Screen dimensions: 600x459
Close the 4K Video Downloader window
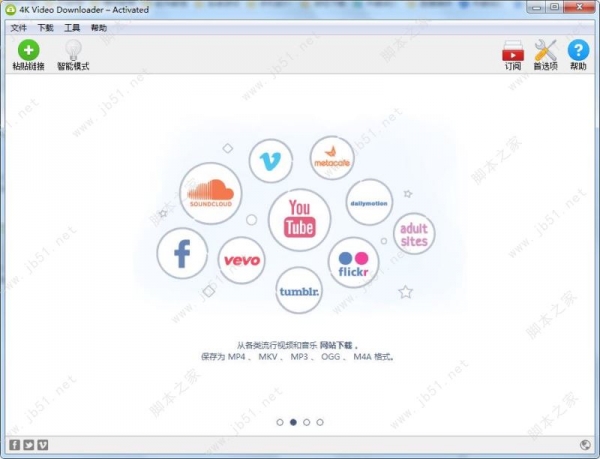pyautogui.click(x=579, y=7)
